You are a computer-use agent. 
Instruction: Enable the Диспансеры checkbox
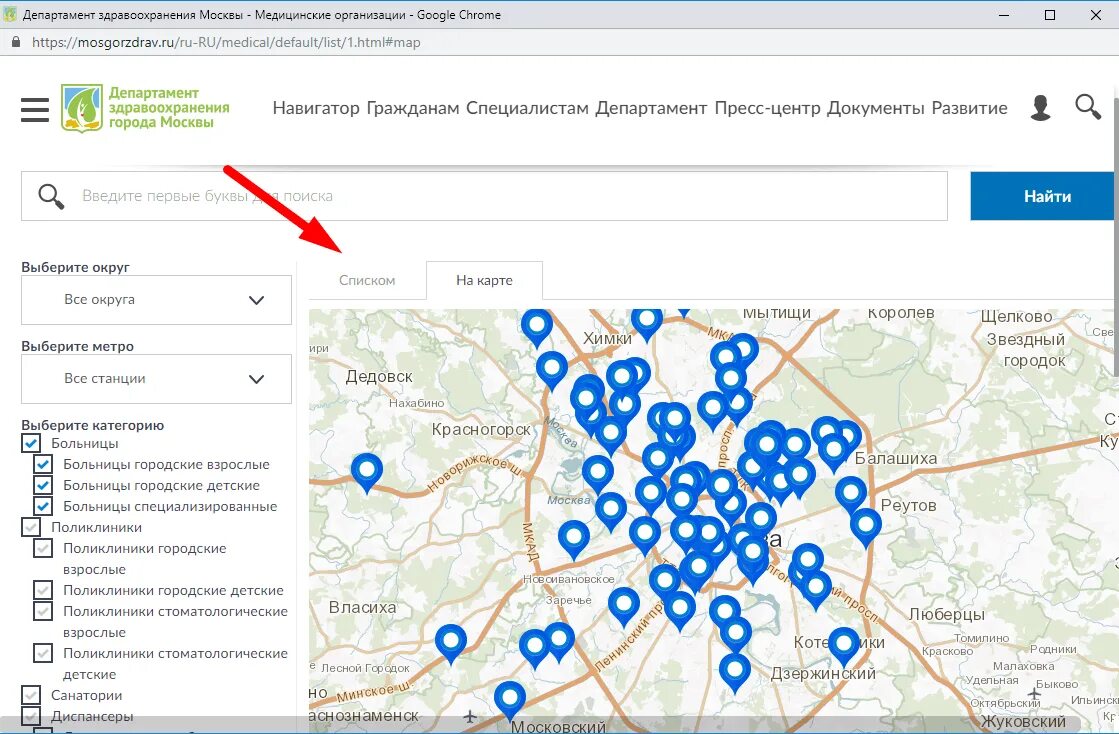coord(30,716)
